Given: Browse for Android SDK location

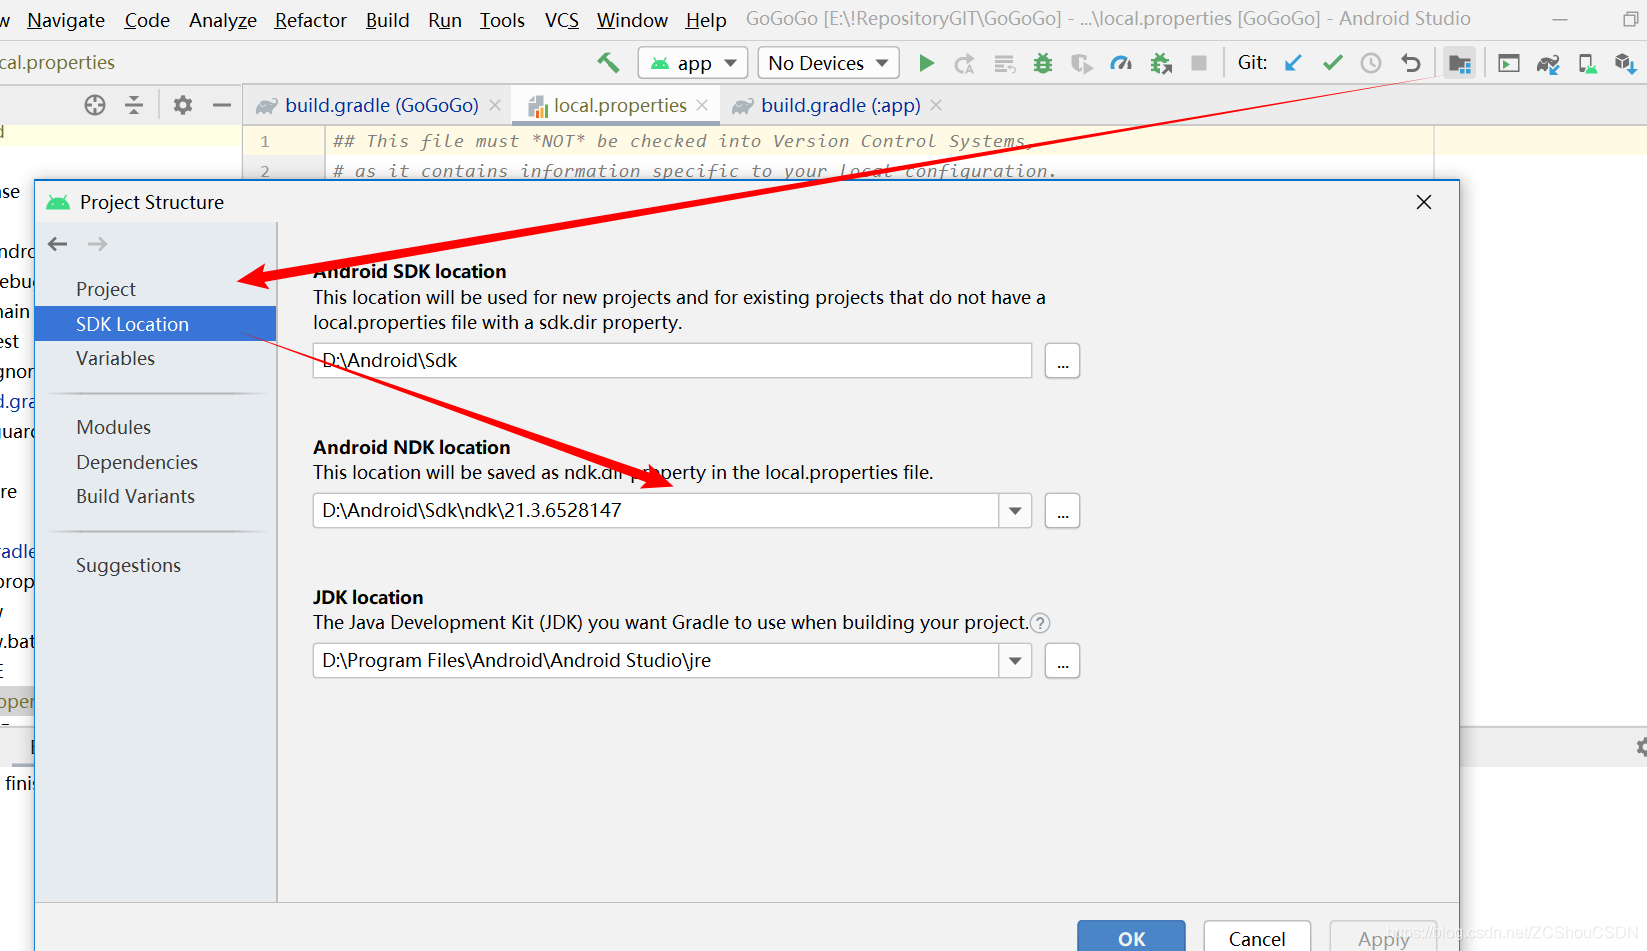Looking at the screenshot, I should (x=1062, y=361).
